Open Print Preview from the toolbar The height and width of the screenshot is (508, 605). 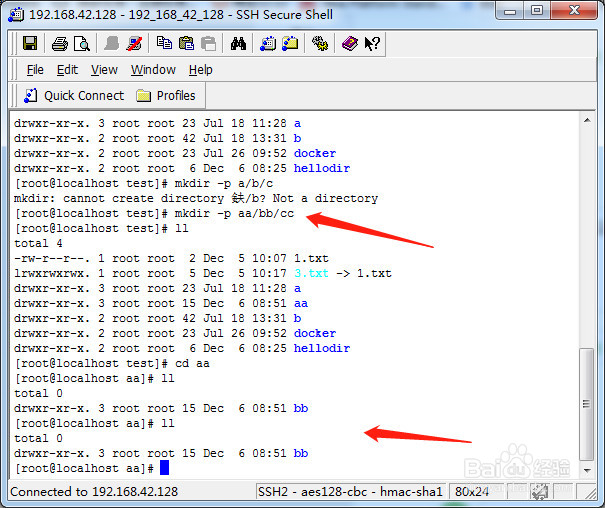81,44
